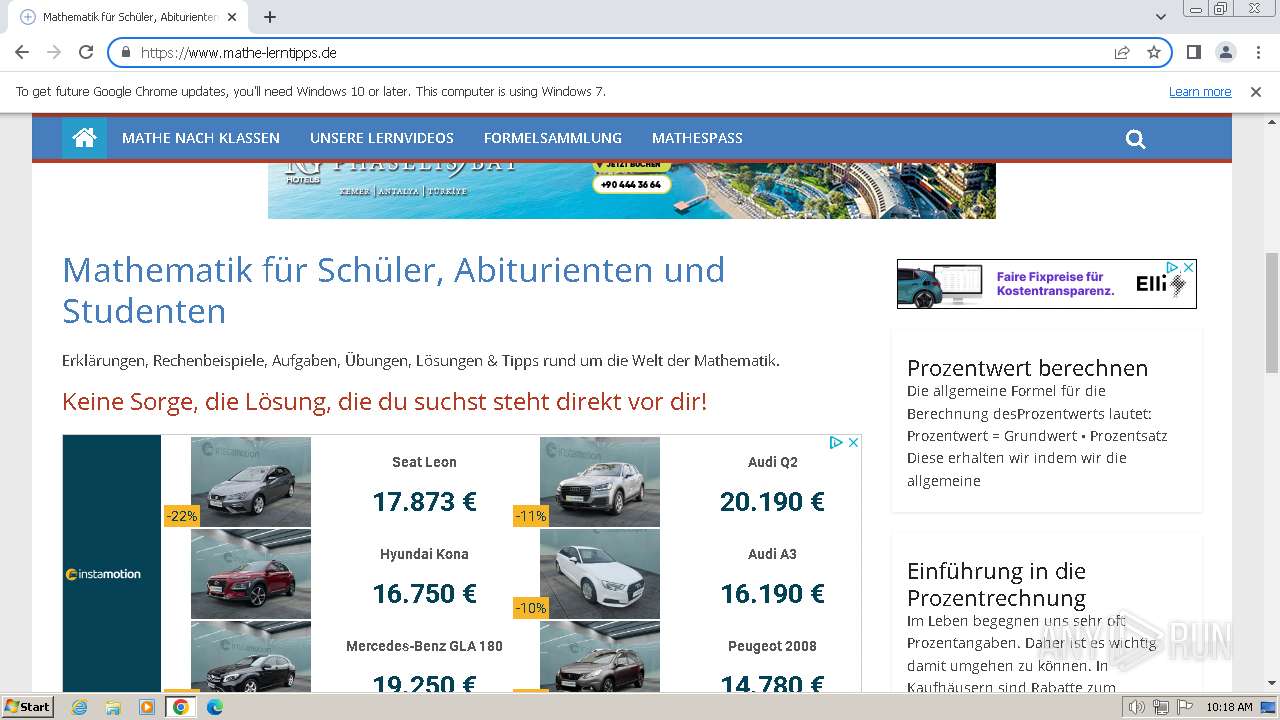Open the Prozentwert berechnen article

point(1027,368)
